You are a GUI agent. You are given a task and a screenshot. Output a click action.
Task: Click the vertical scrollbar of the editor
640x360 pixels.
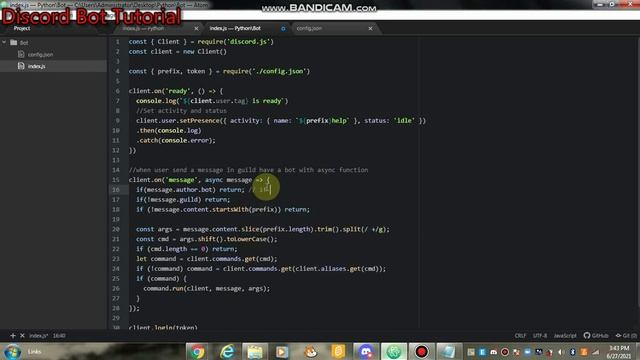638,171
